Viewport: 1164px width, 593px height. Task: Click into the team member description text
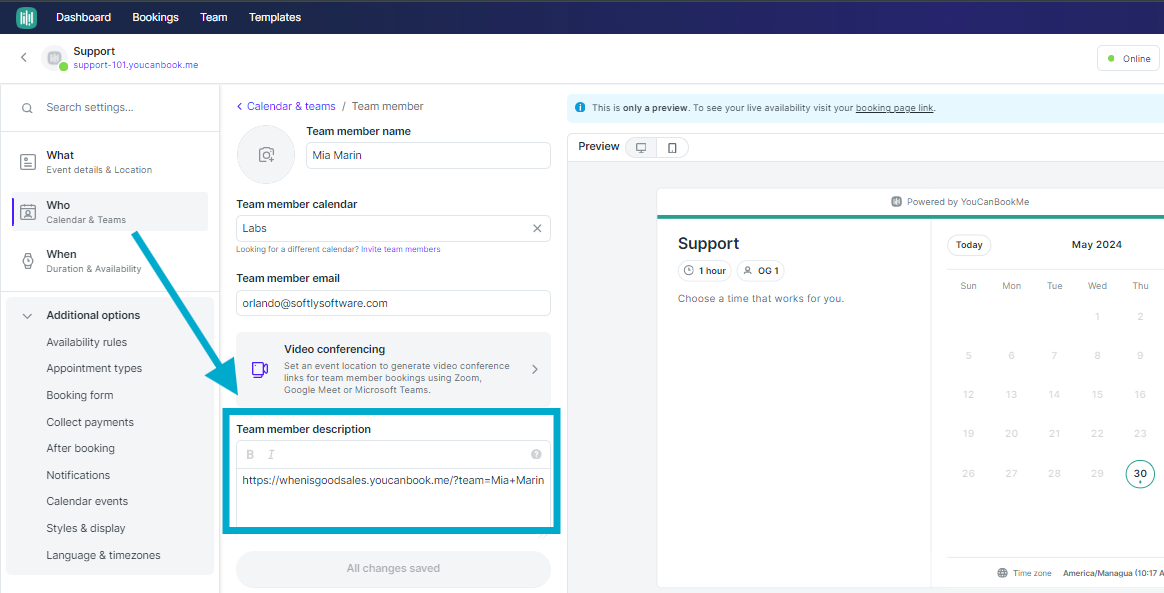[x=393, y=480]
